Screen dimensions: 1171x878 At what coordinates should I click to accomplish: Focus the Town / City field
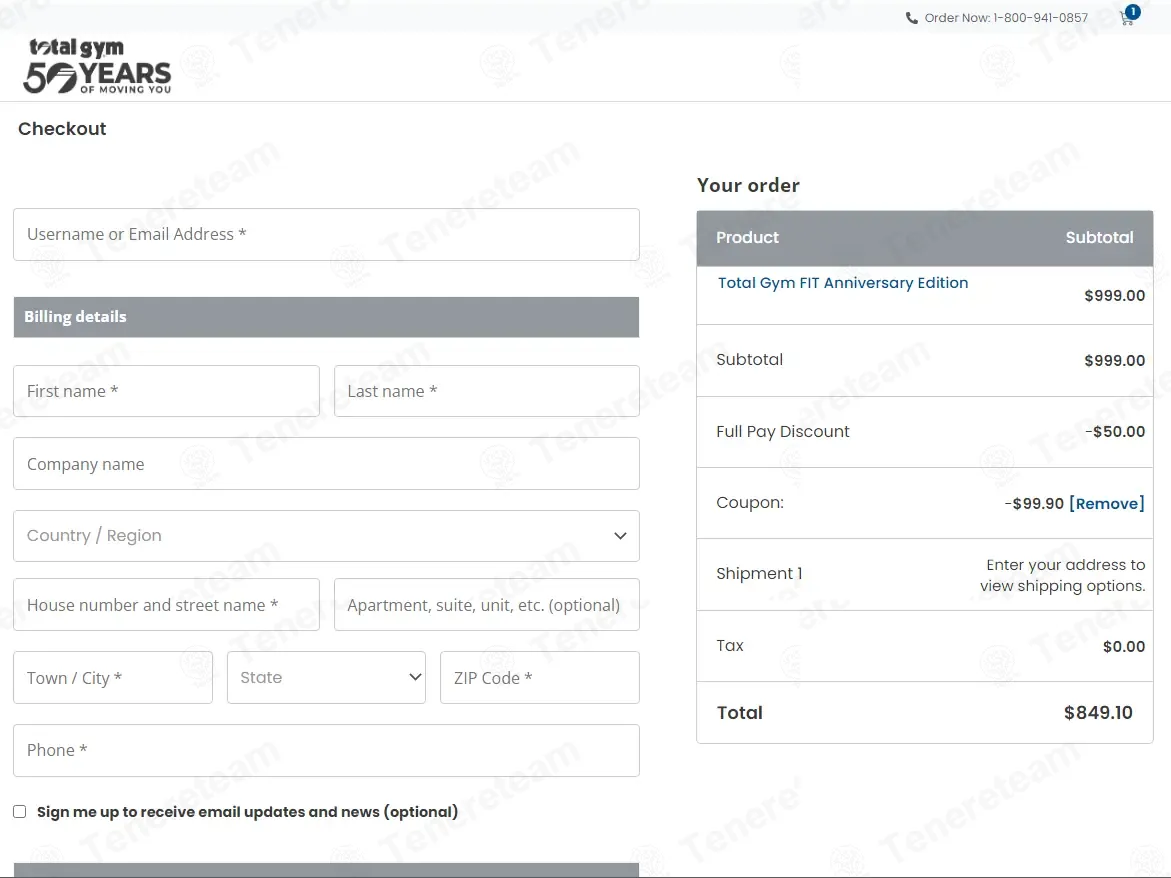tap(113, 678)
